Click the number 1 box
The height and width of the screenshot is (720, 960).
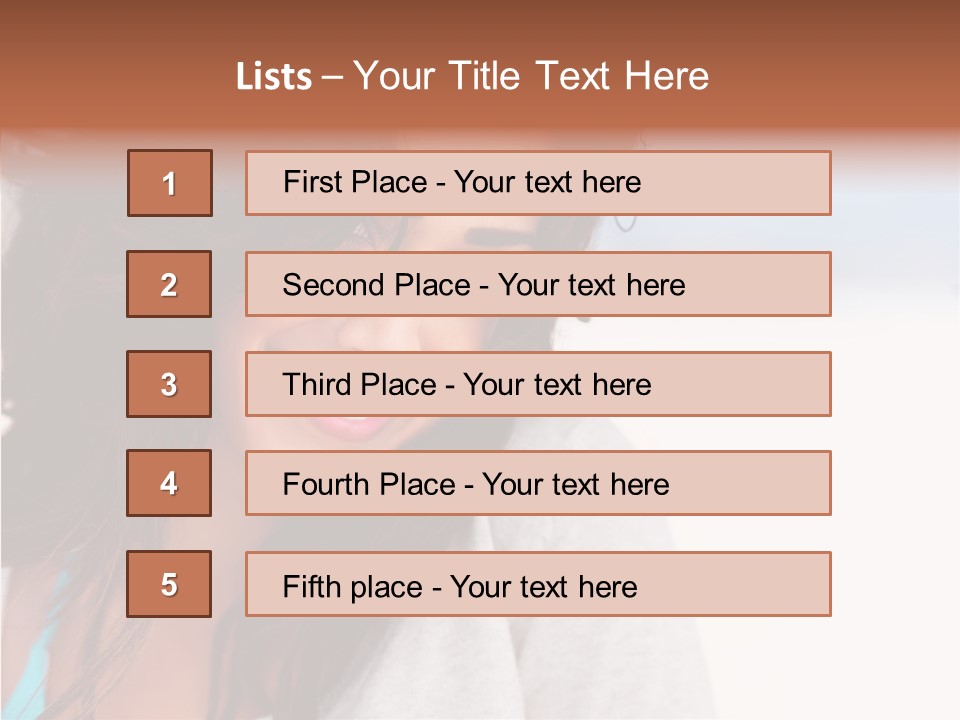[170, 183]
